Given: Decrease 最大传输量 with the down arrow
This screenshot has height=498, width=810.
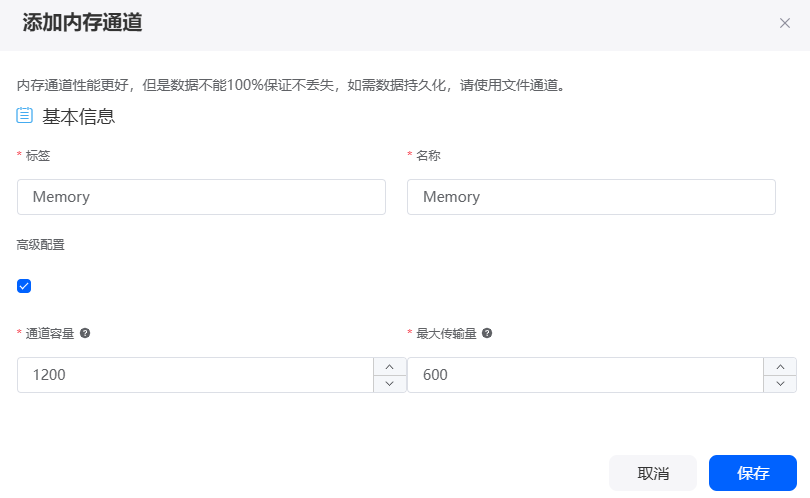Looking at the screenshot, I should point(780,384).
